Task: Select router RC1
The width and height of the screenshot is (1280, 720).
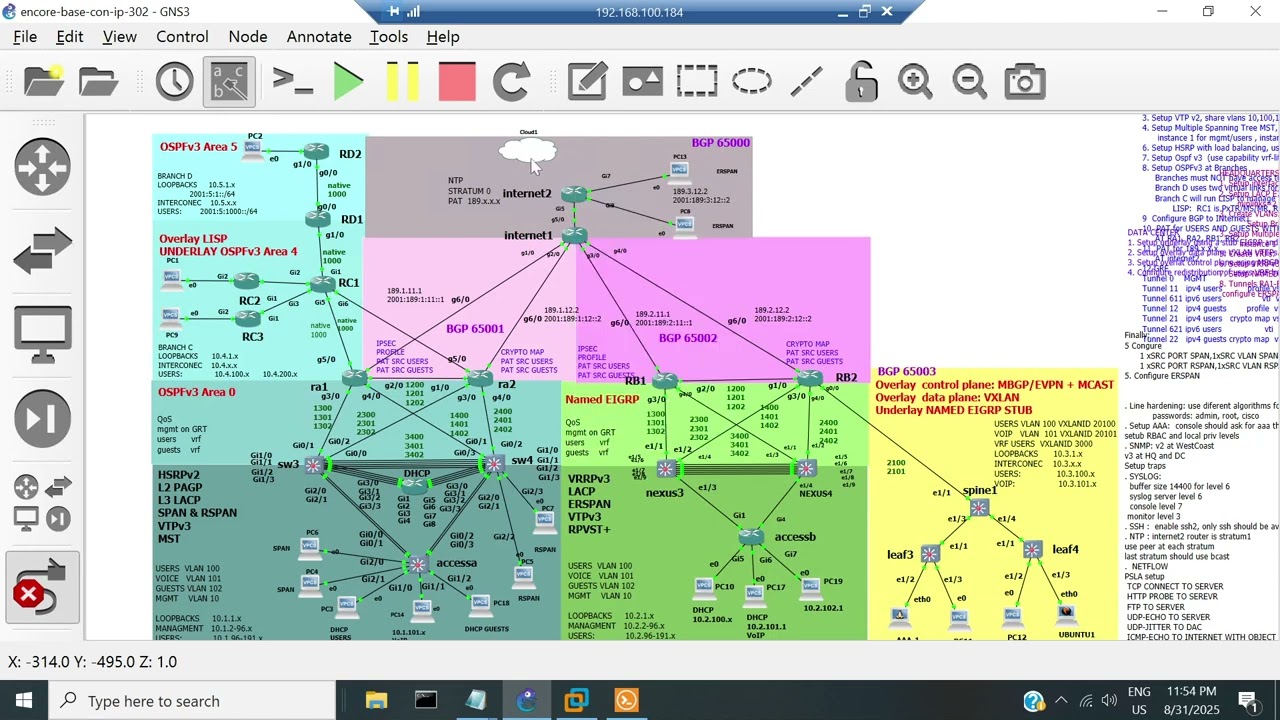Action: tap(320, 284)
